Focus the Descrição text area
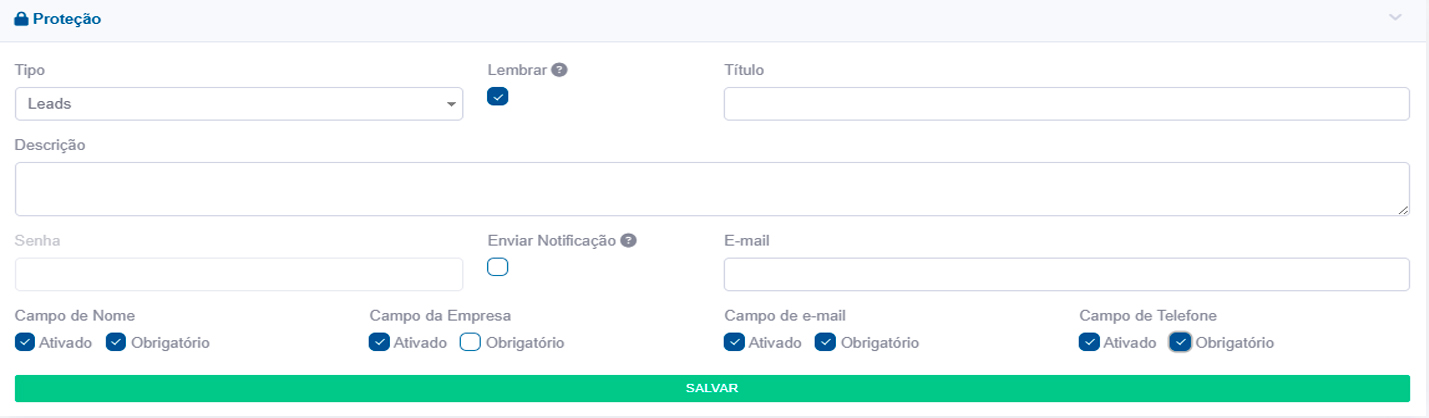 712,189
